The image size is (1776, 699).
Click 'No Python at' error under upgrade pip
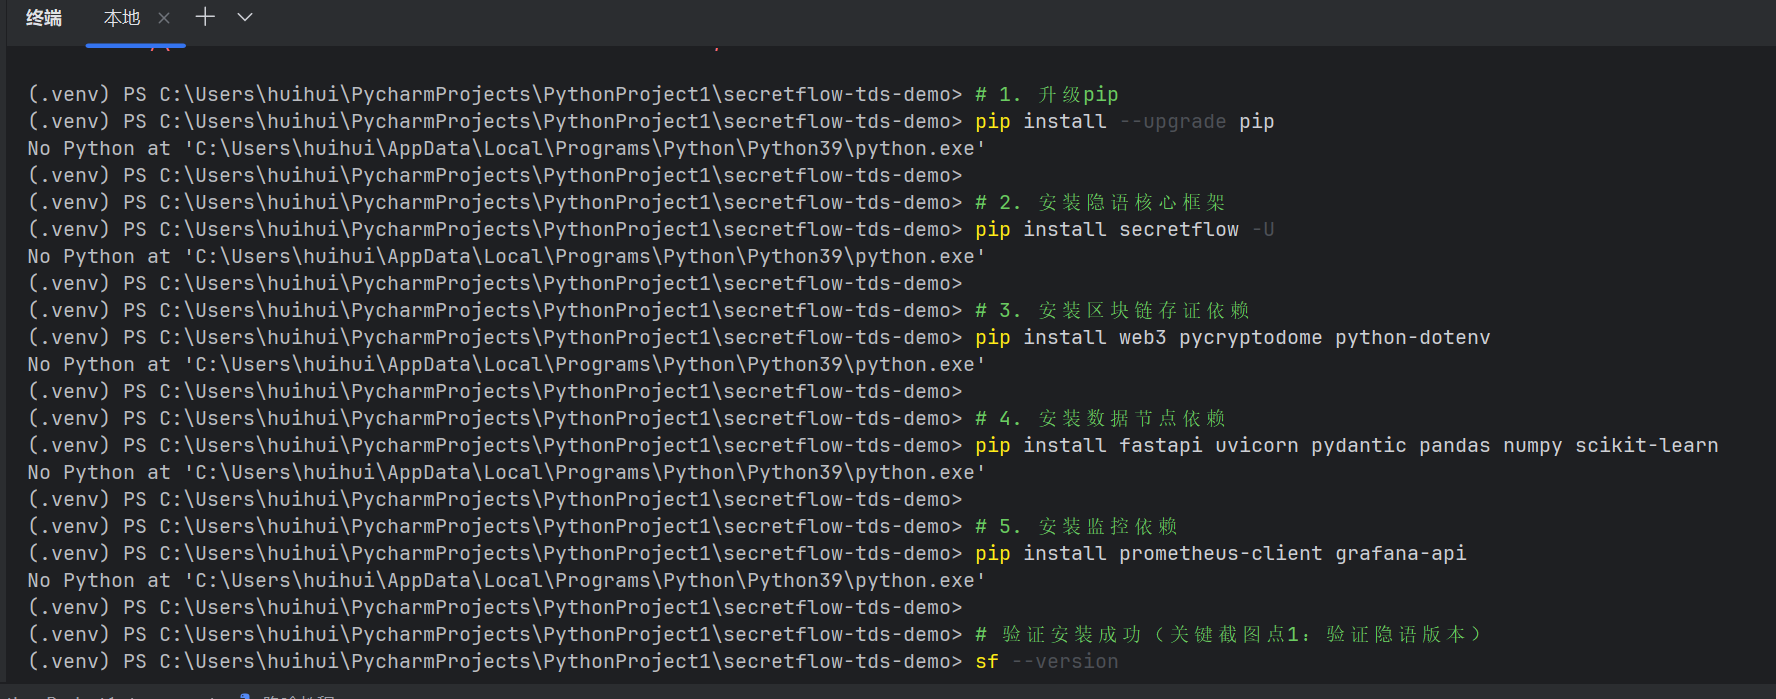point(506,148)
